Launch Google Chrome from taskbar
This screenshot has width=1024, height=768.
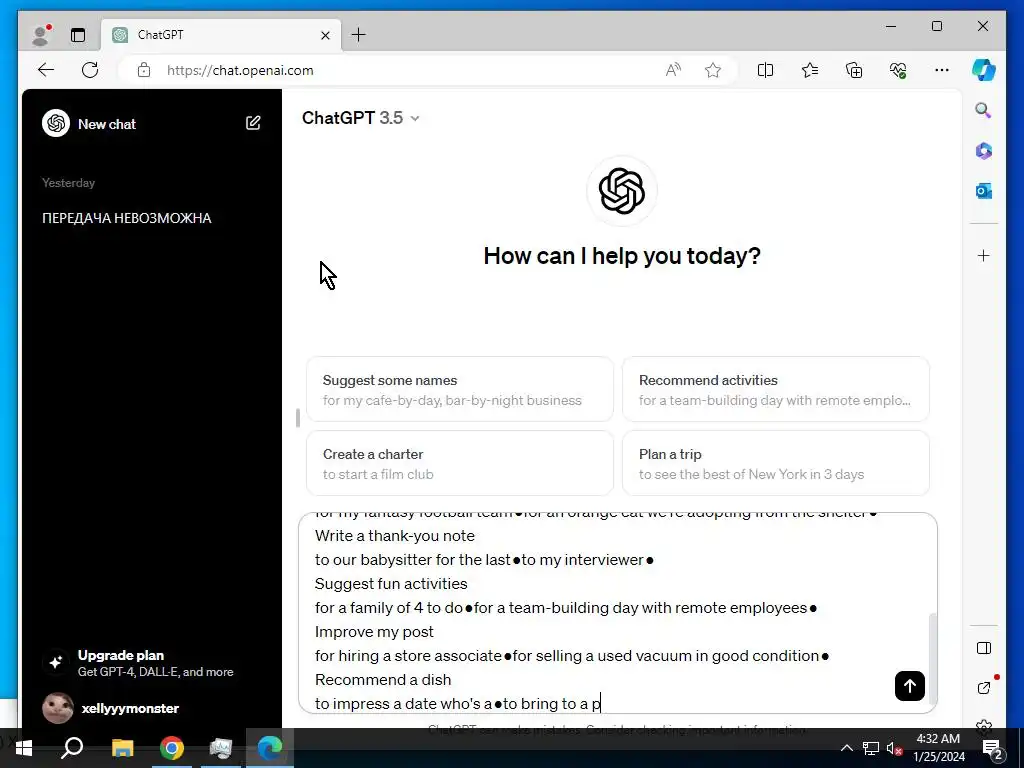coord(172,748)
